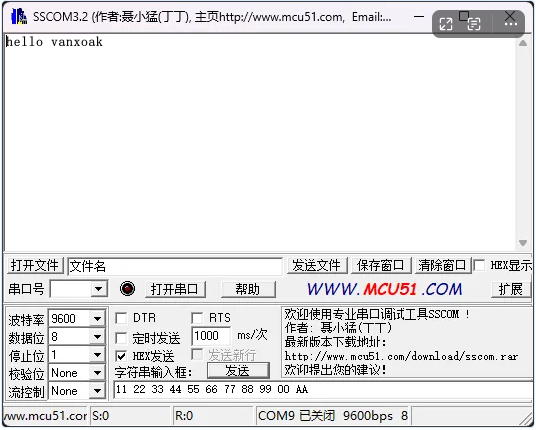Click the fullscreen expand overlay icon

pos(446,24)
